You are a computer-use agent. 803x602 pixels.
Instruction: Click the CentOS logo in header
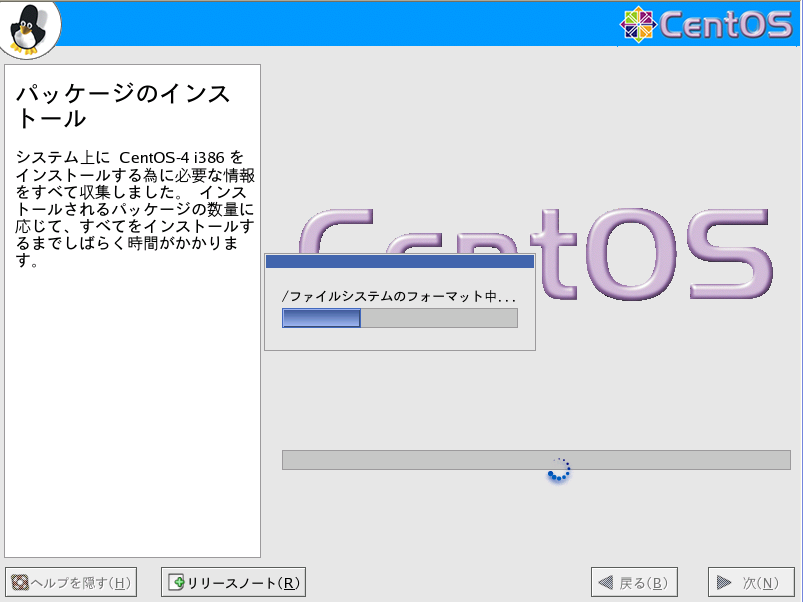706,24
